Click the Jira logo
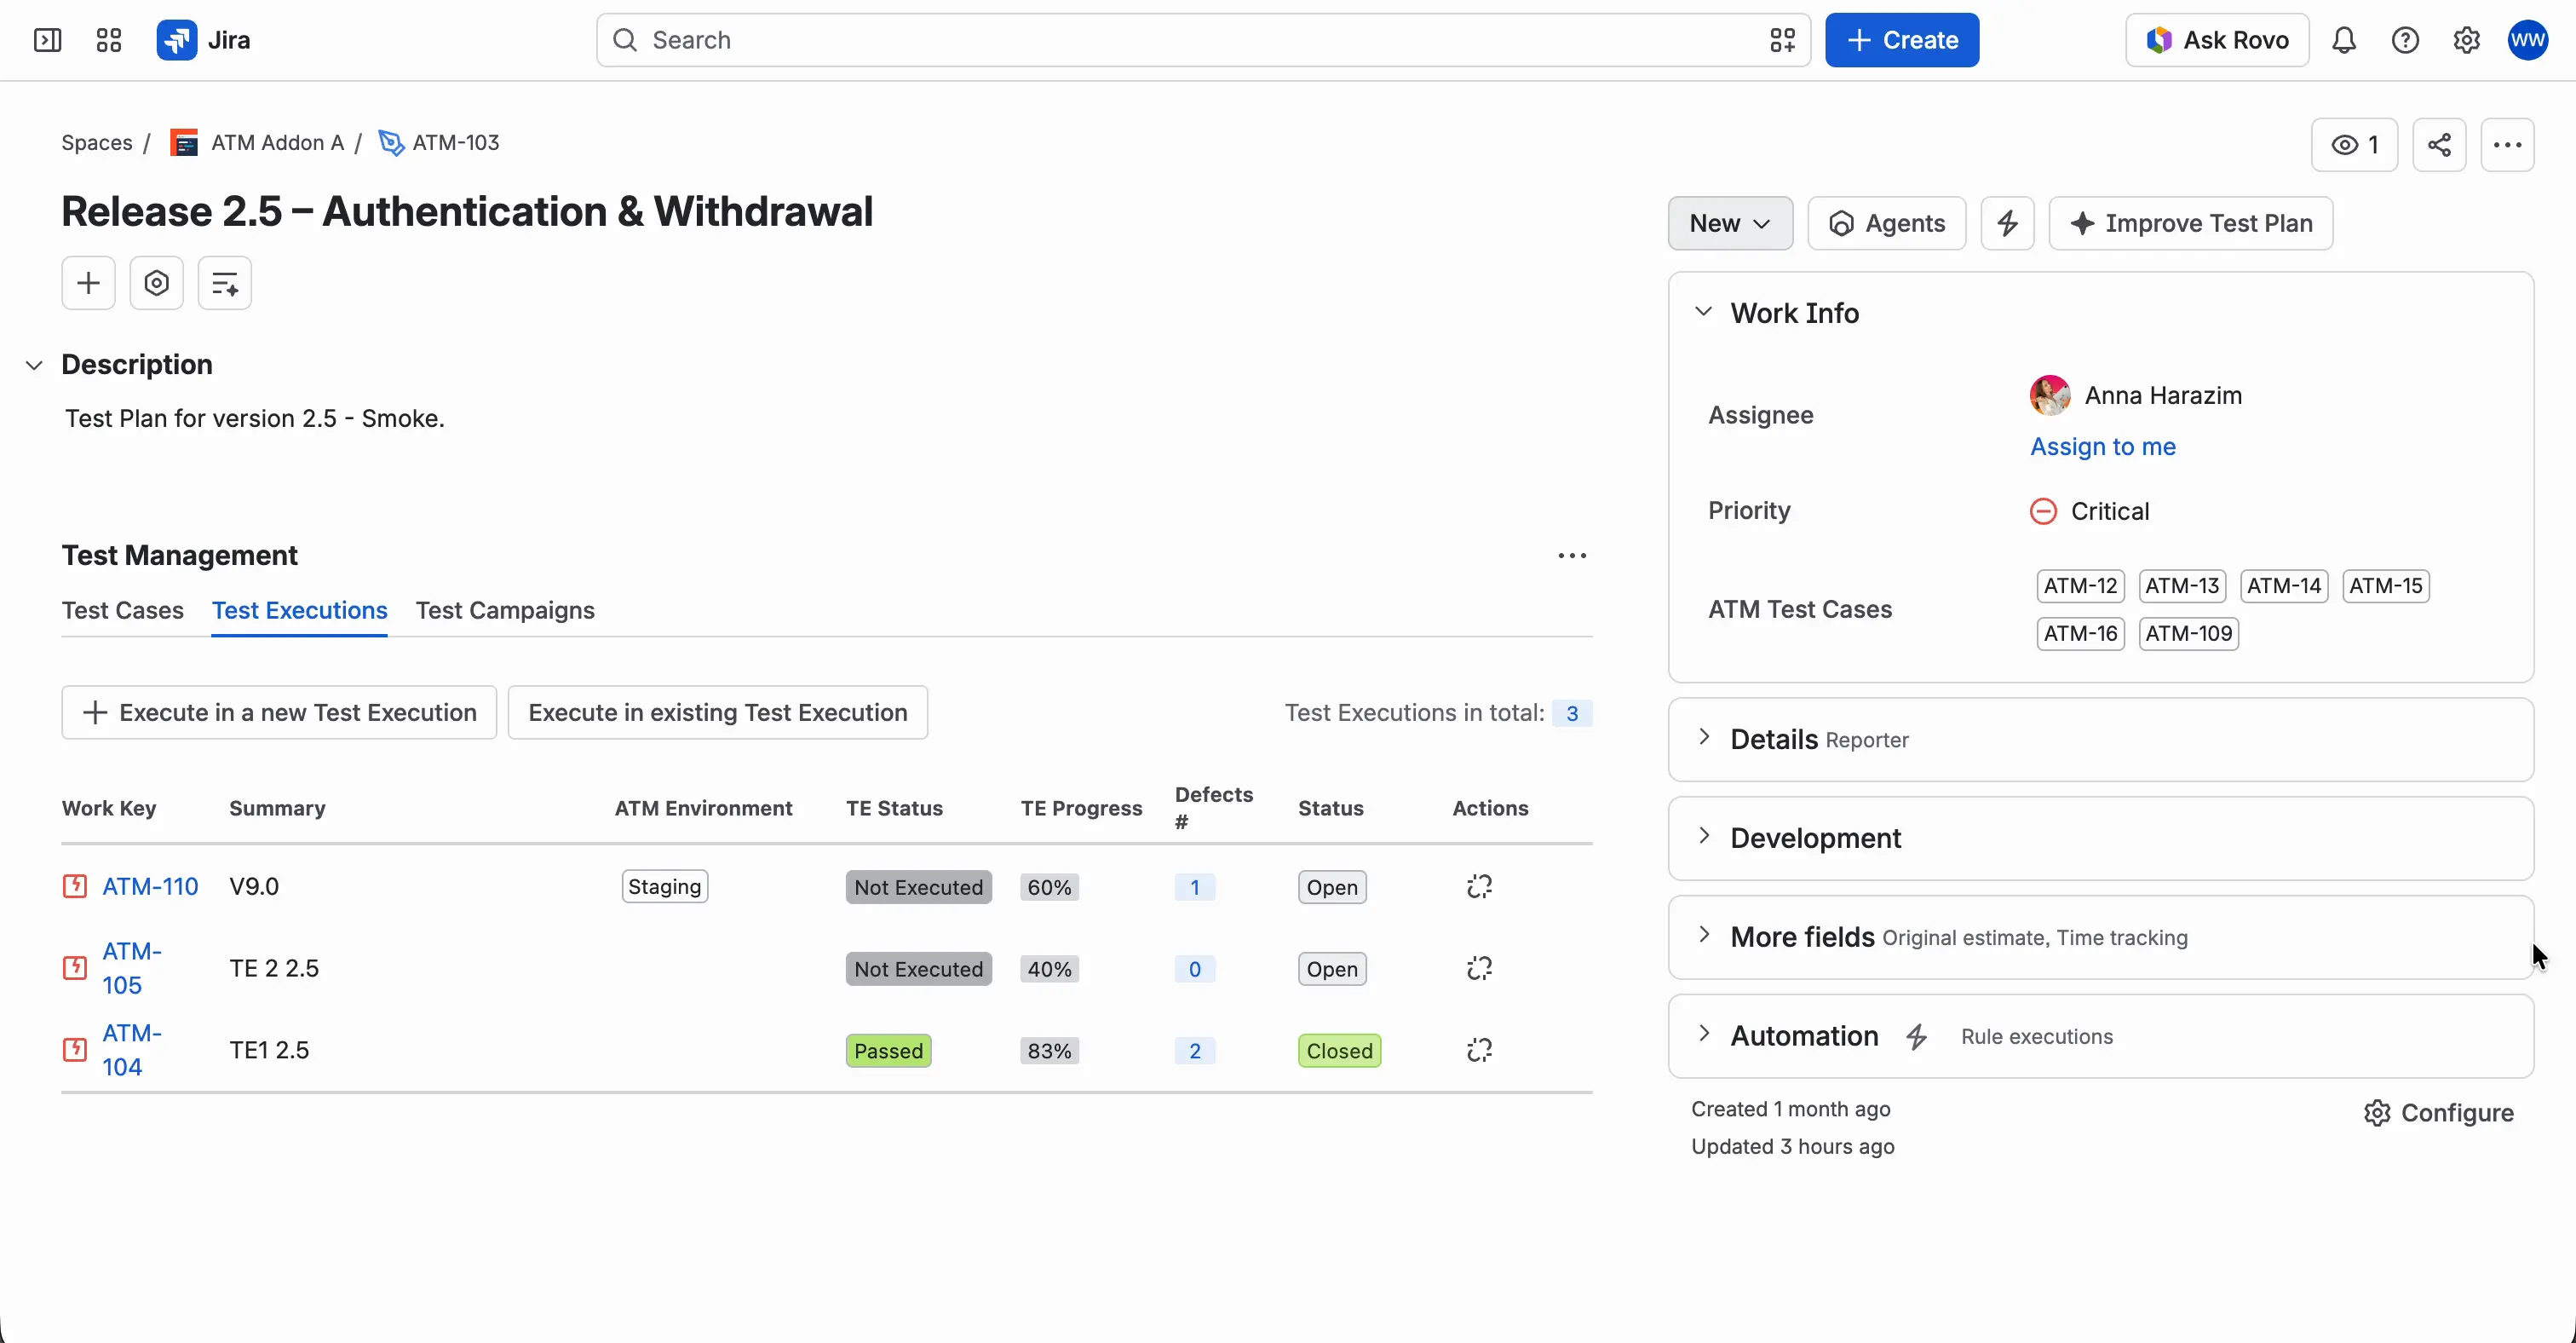The image size is (2576, 1343). [203, 40]
